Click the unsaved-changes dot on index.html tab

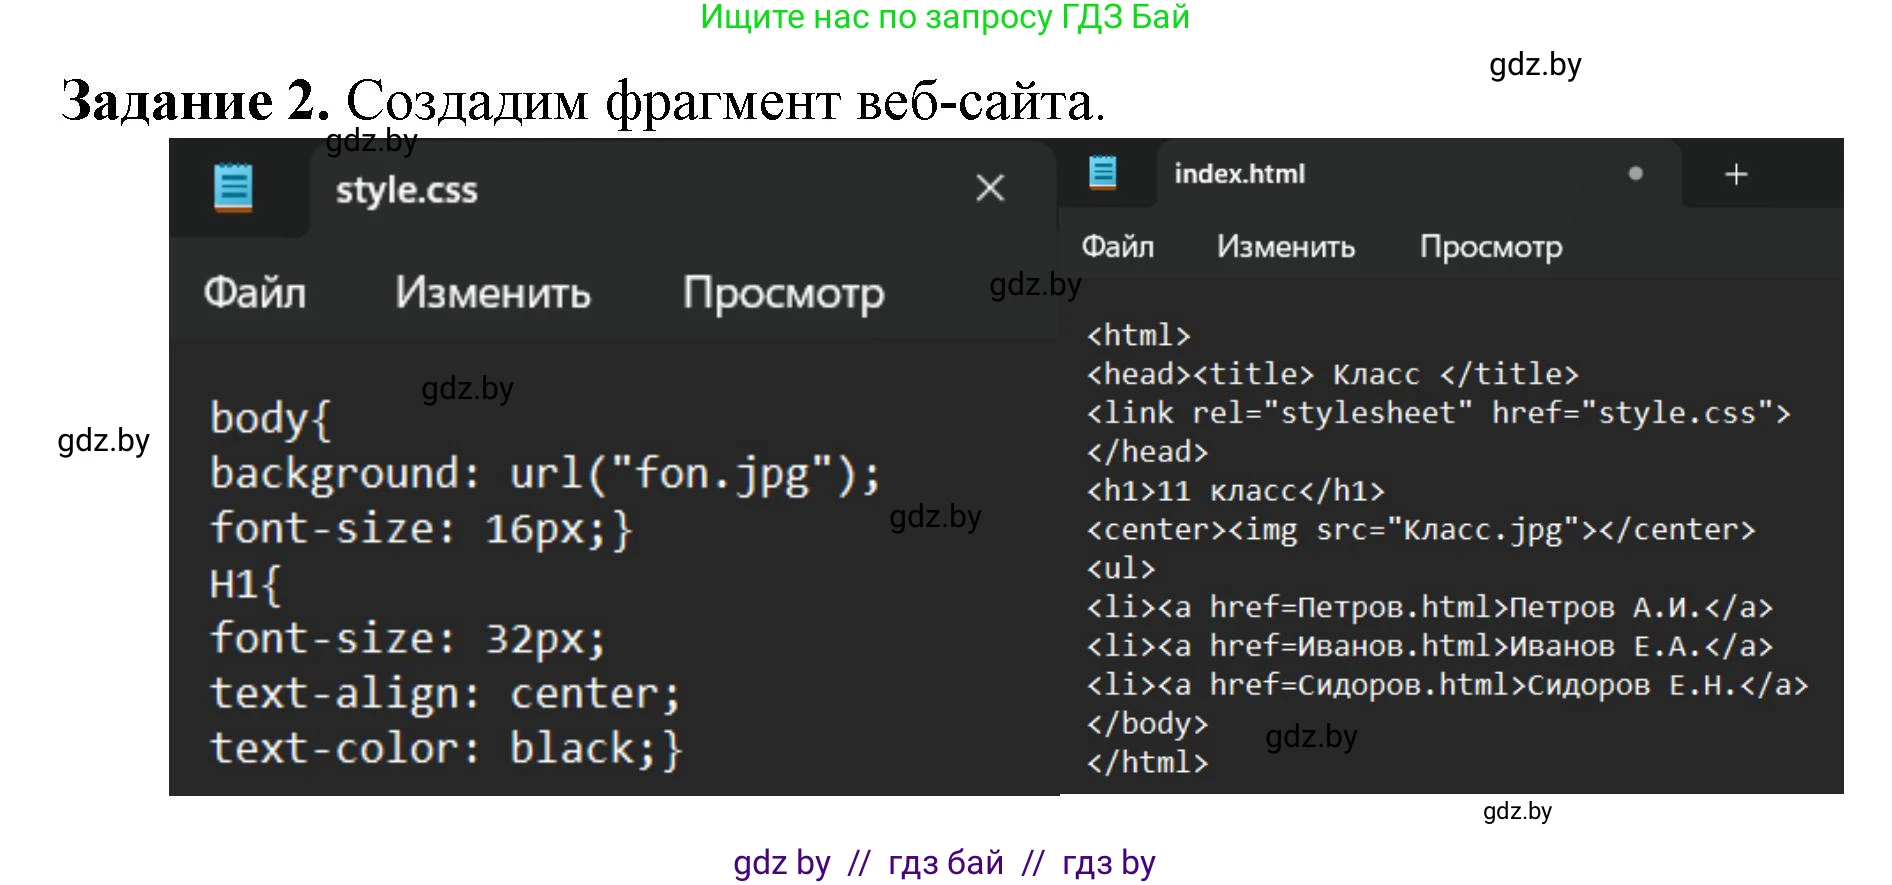(1635, 173)
